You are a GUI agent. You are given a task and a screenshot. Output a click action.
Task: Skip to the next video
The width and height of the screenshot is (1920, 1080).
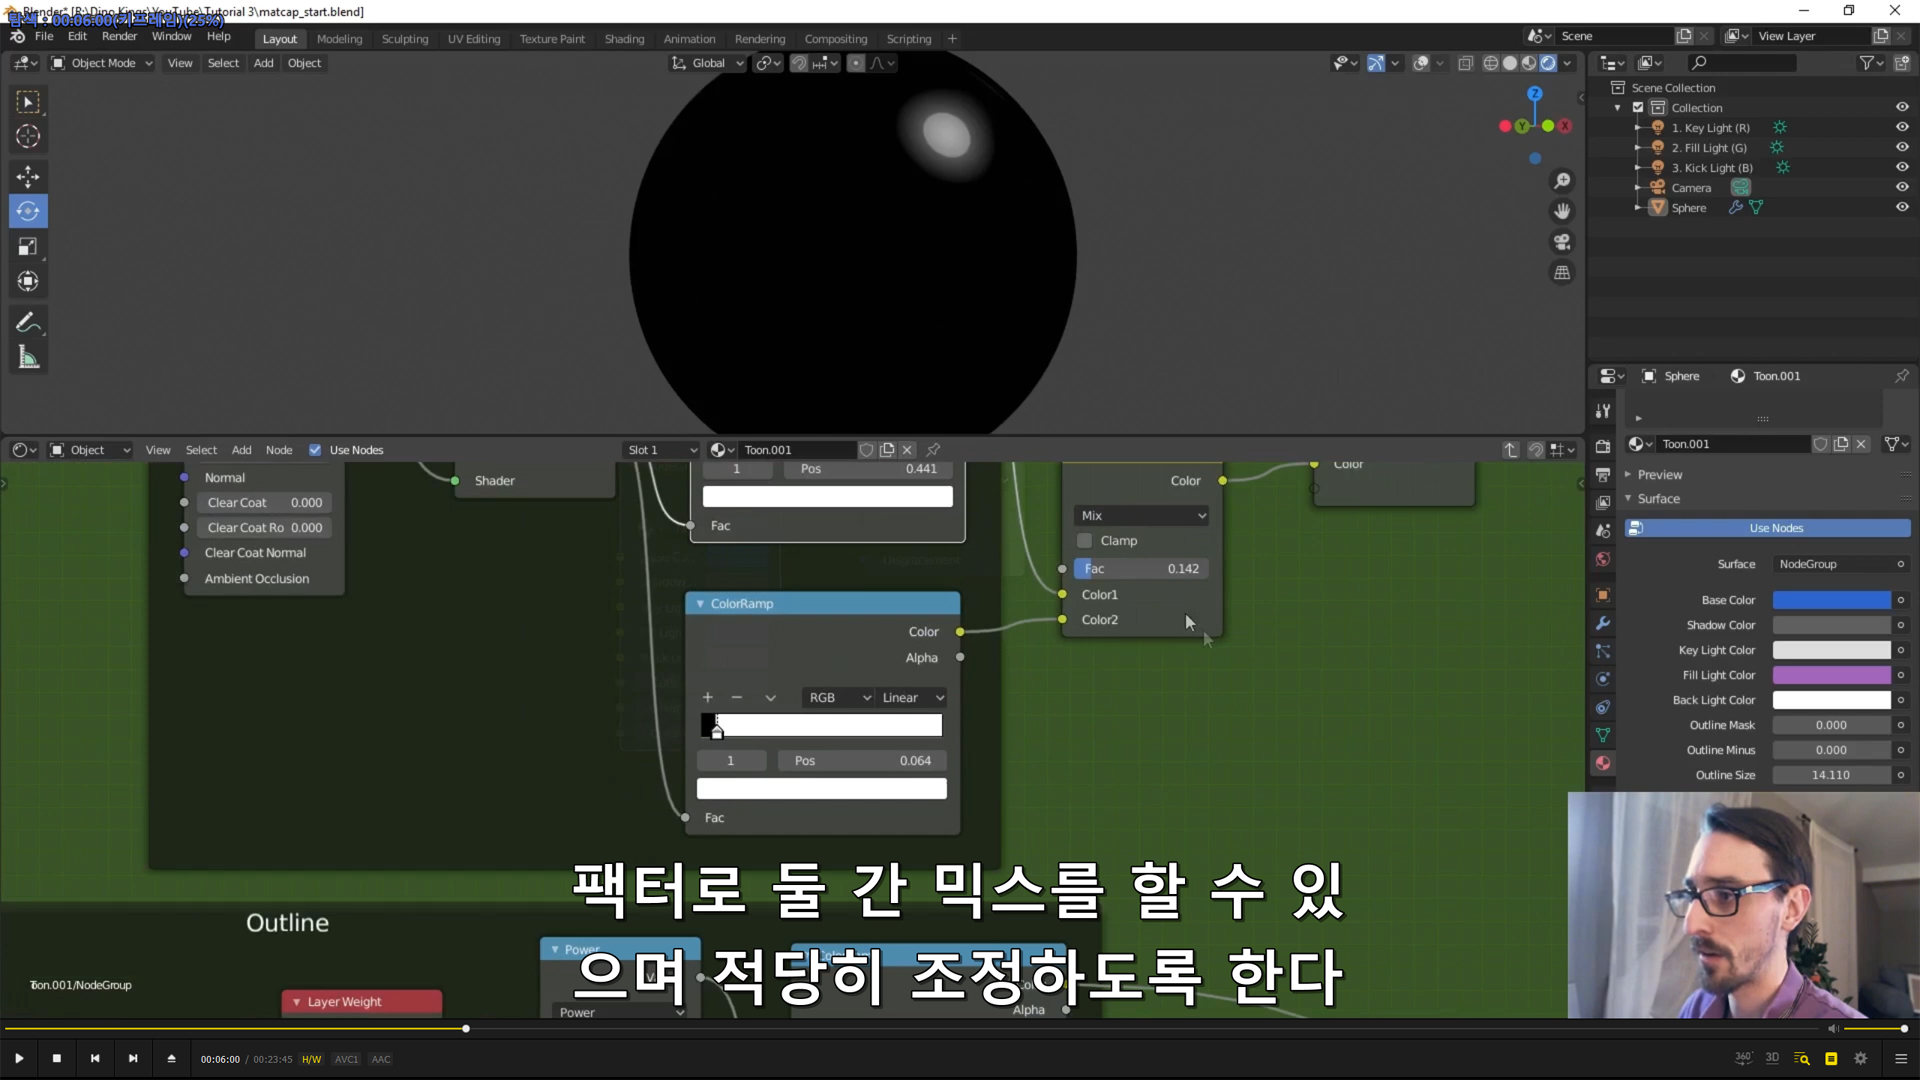pos(133,1058)
